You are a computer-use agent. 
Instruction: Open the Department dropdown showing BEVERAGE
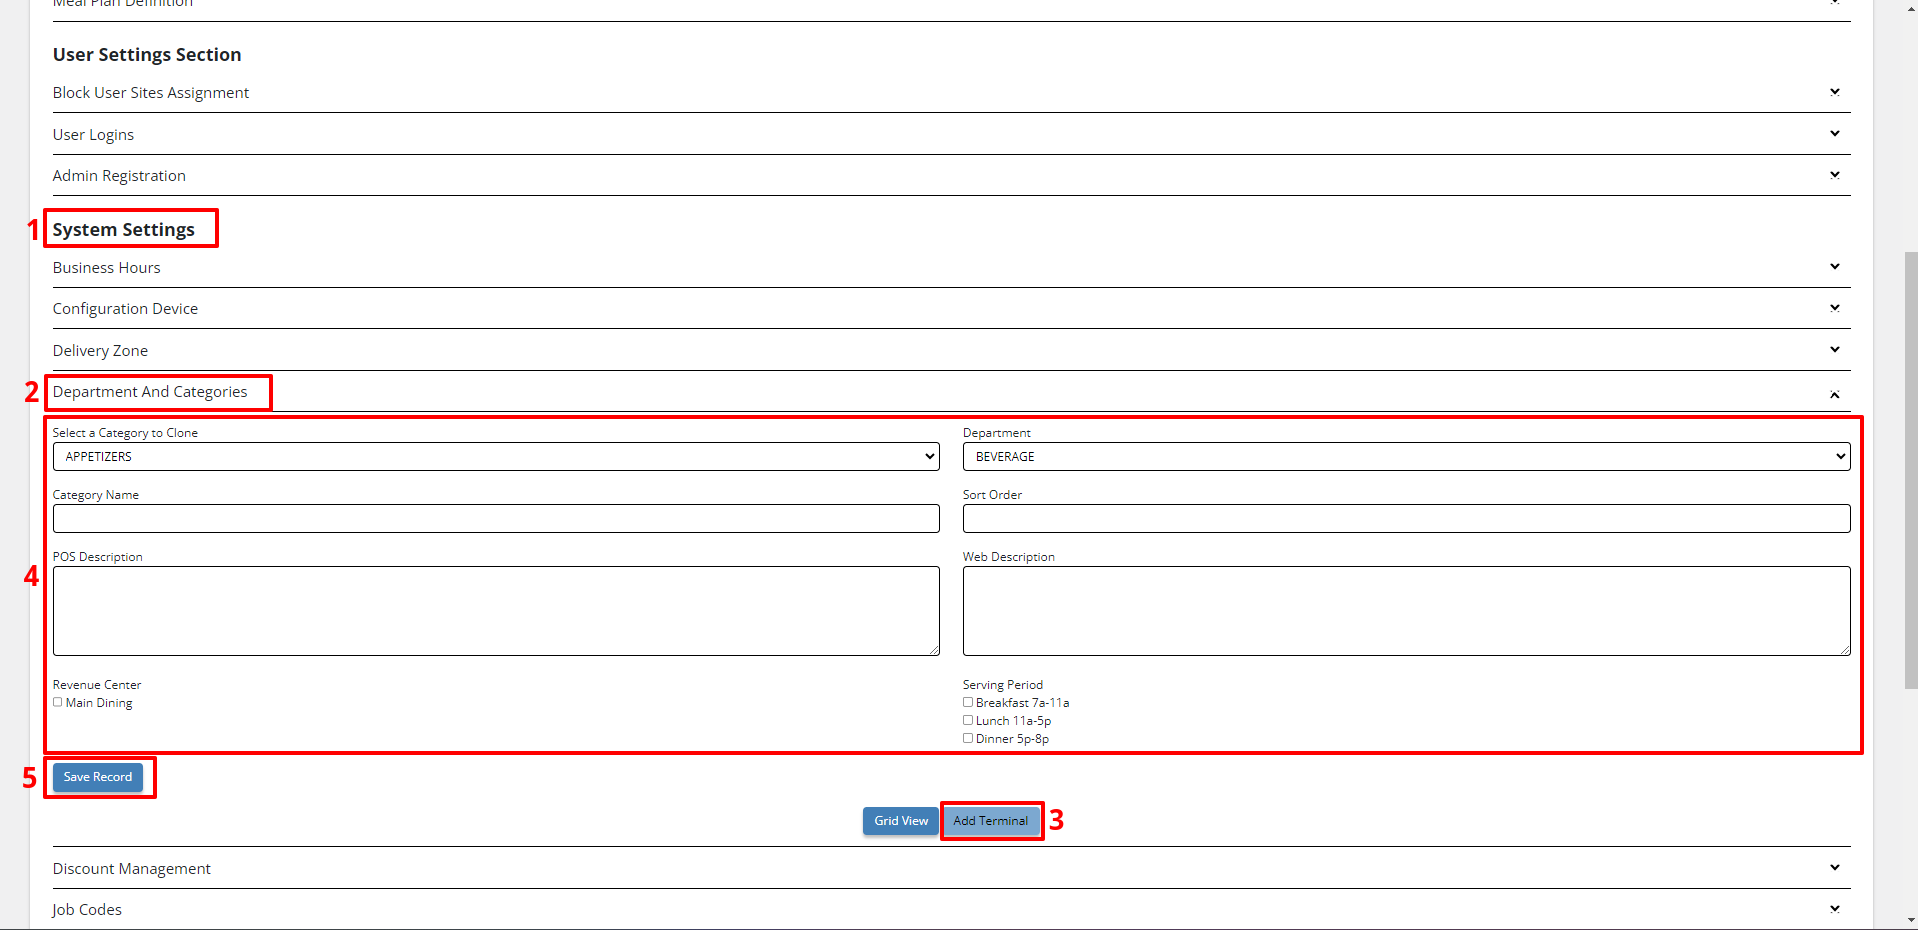1406,457
